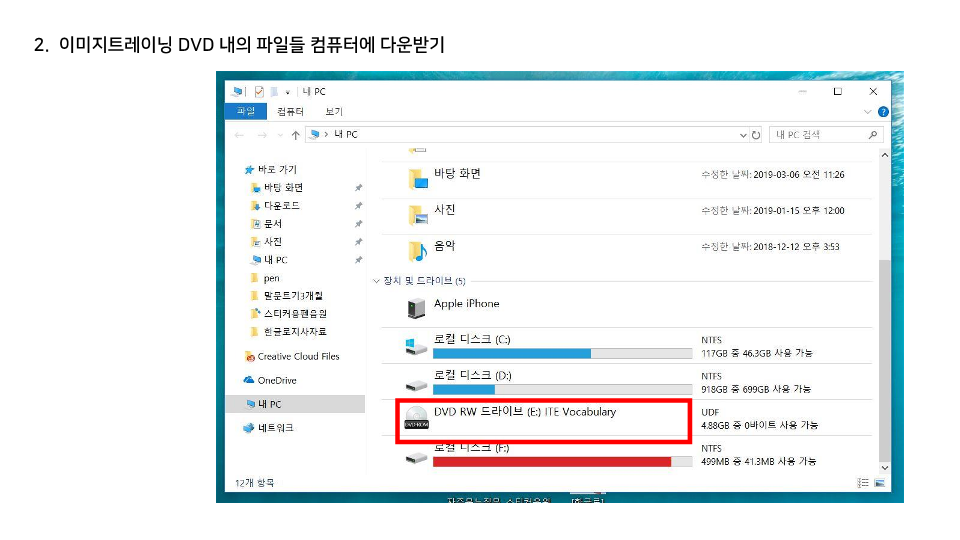The image size is (960, 540).
Task: Click the blue help question mark icon
Action: click(883, 112)
